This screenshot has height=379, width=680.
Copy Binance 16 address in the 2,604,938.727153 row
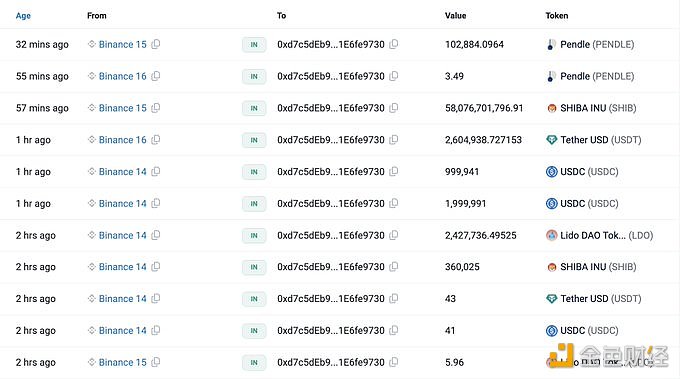(156, 140)
